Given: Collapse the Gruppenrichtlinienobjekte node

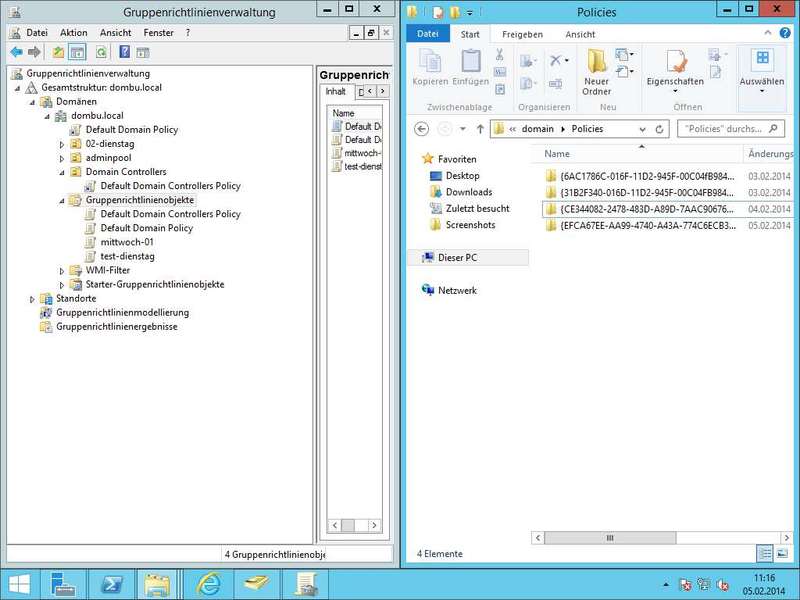Looking at the screenshot, I should [x=62, y=201].
